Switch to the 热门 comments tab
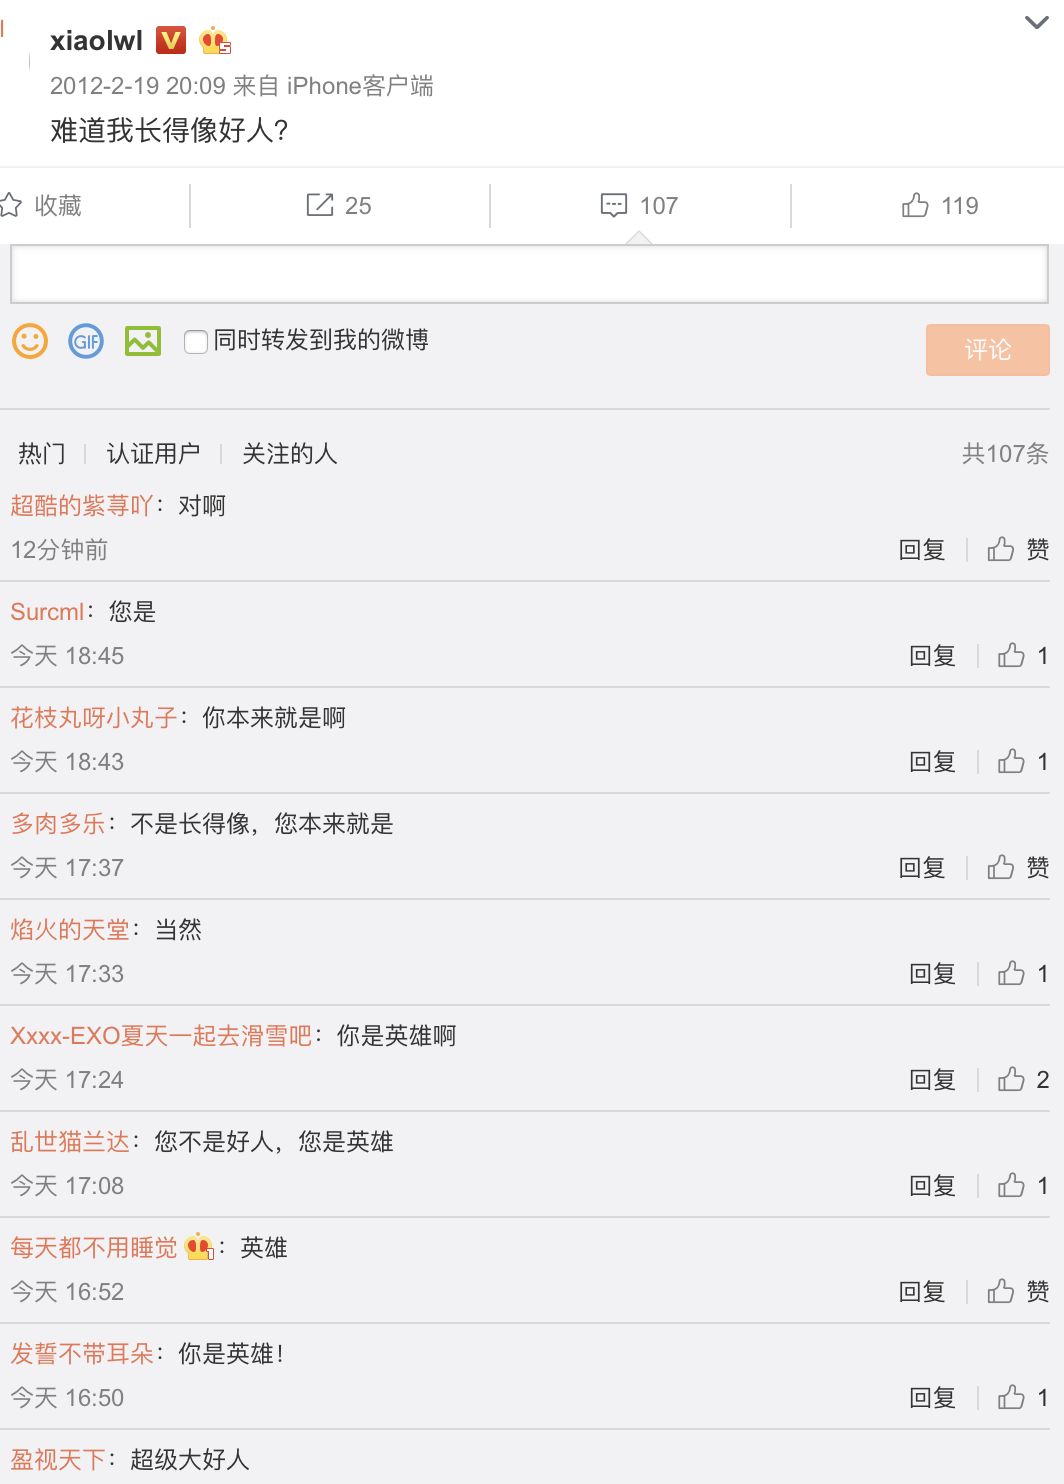Screen dimensions: 1064x1484 point(42,454)
